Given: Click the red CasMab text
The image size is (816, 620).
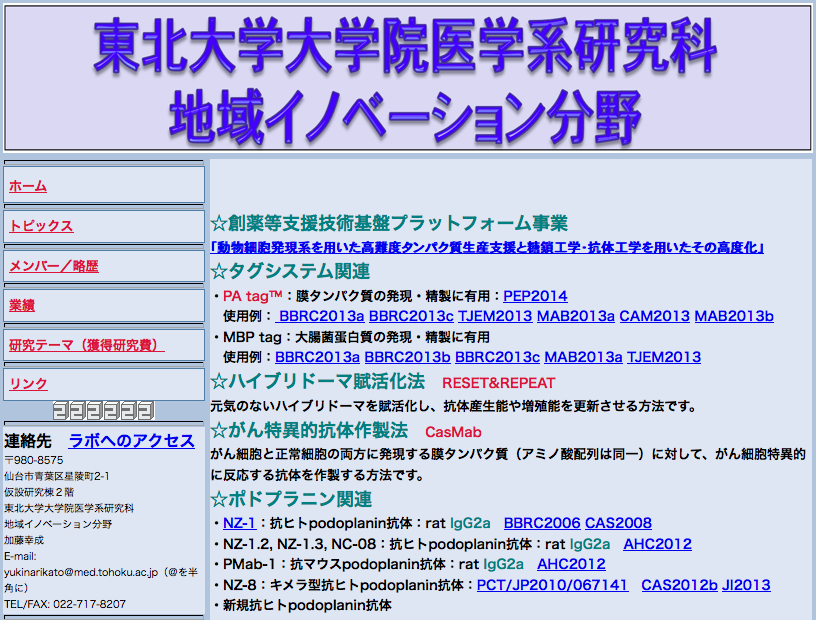Looking at the screenshot, I should (453, 432).
